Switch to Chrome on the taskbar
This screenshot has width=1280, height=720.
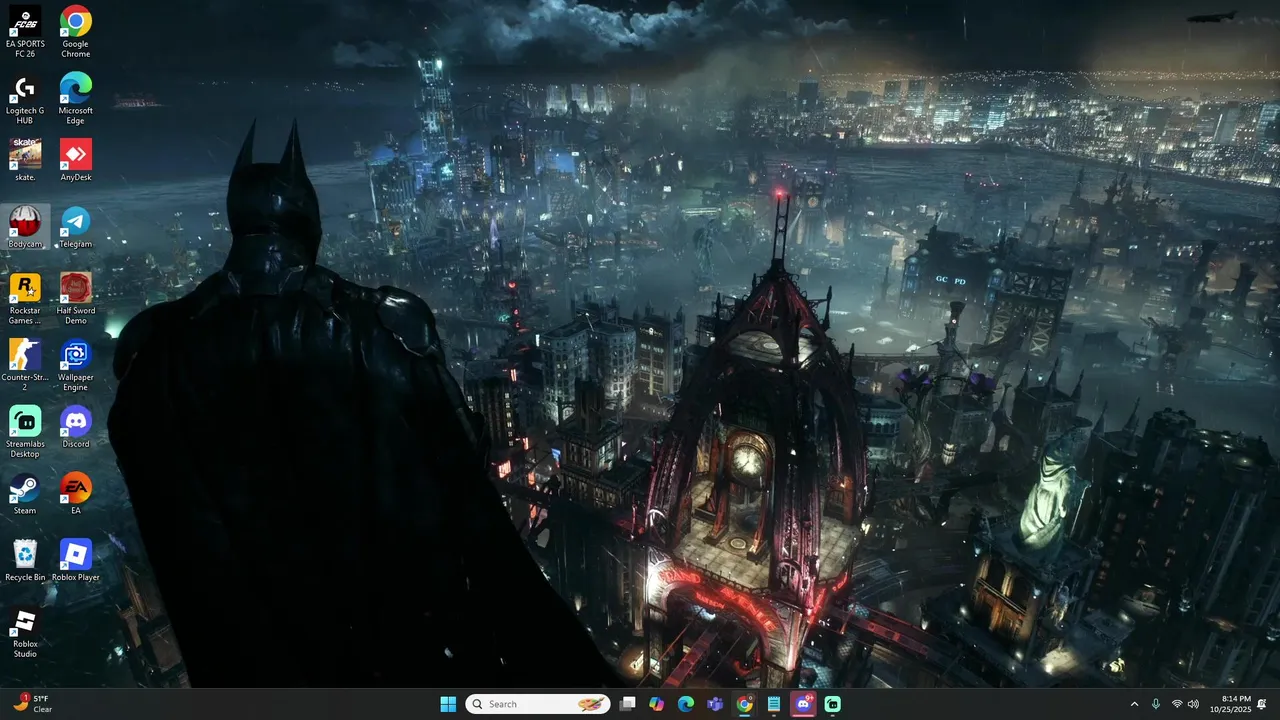pyautogui.click(x=745, y=704)
